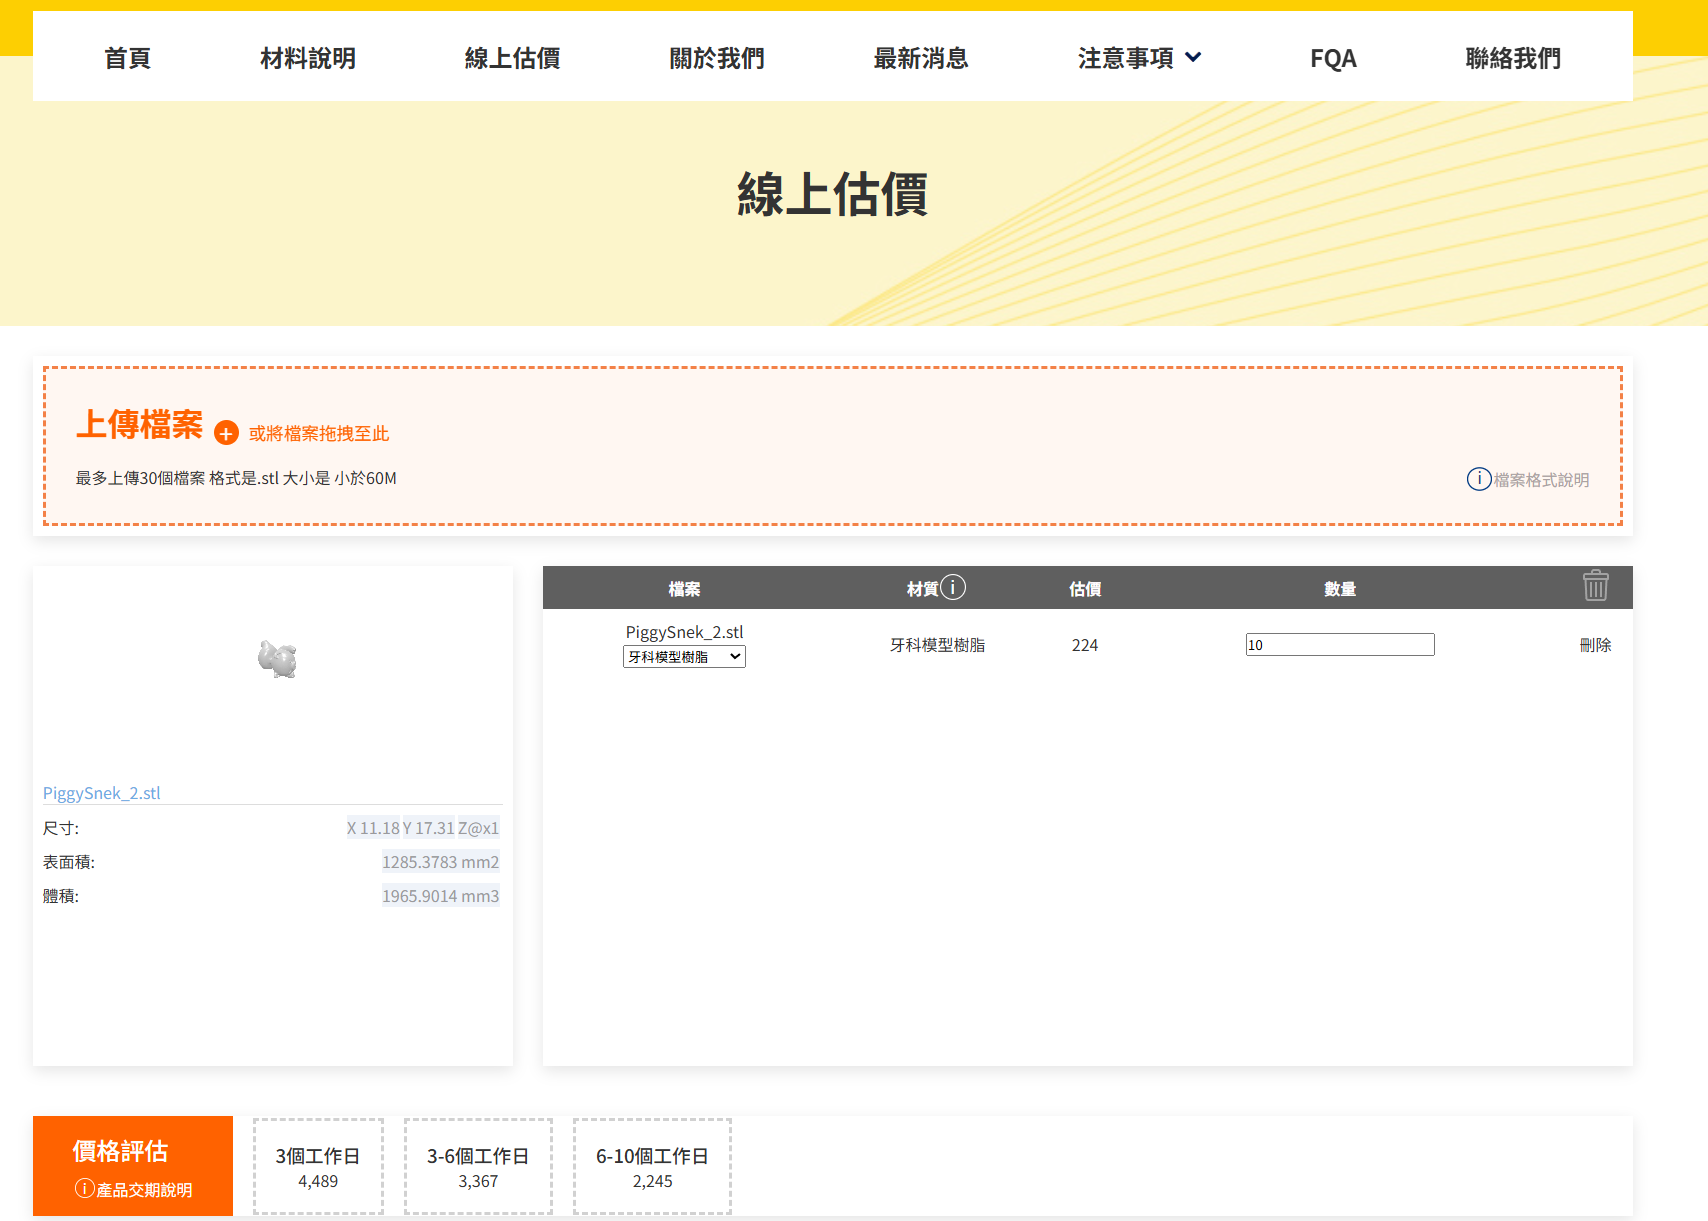
Task: Open the FQA page
Action: (1333, 58)
